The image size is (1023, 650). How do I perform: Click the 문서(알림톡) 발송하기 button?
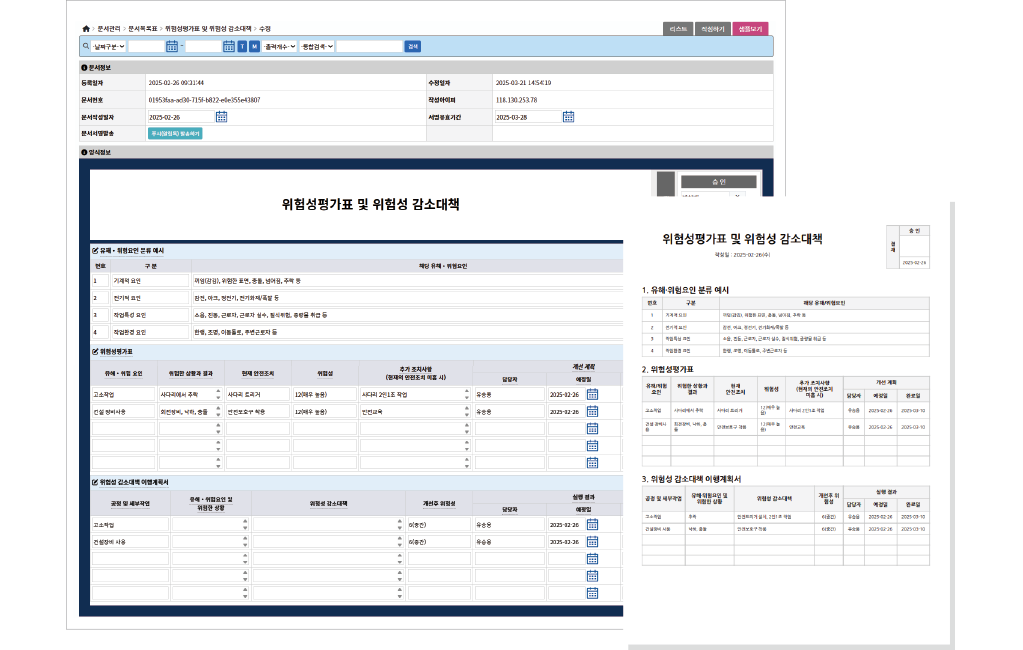click(175, 133)
